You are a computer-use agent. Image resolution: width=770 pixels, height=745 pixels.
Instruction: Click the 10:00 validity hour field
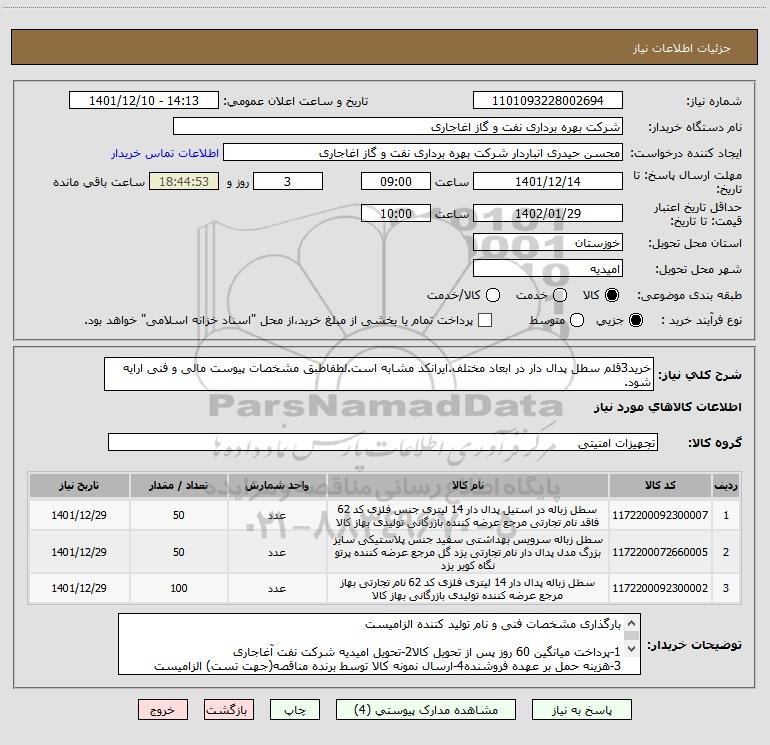(396, 214)
